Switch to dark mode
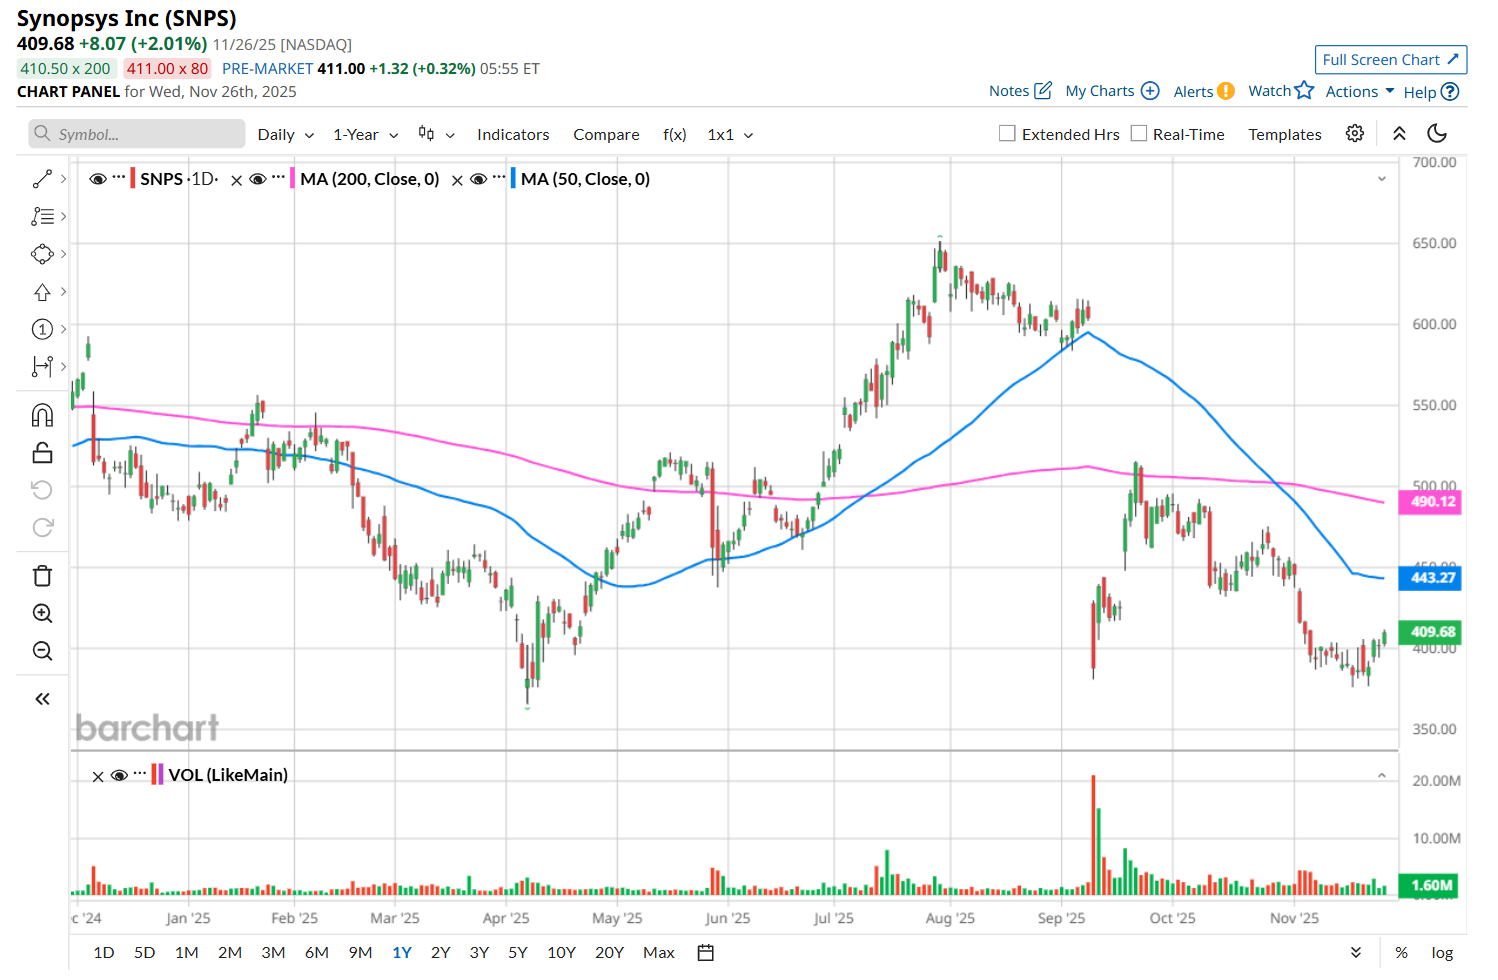This screenshot has height=980, width=1498. [x=1437, y=134]
